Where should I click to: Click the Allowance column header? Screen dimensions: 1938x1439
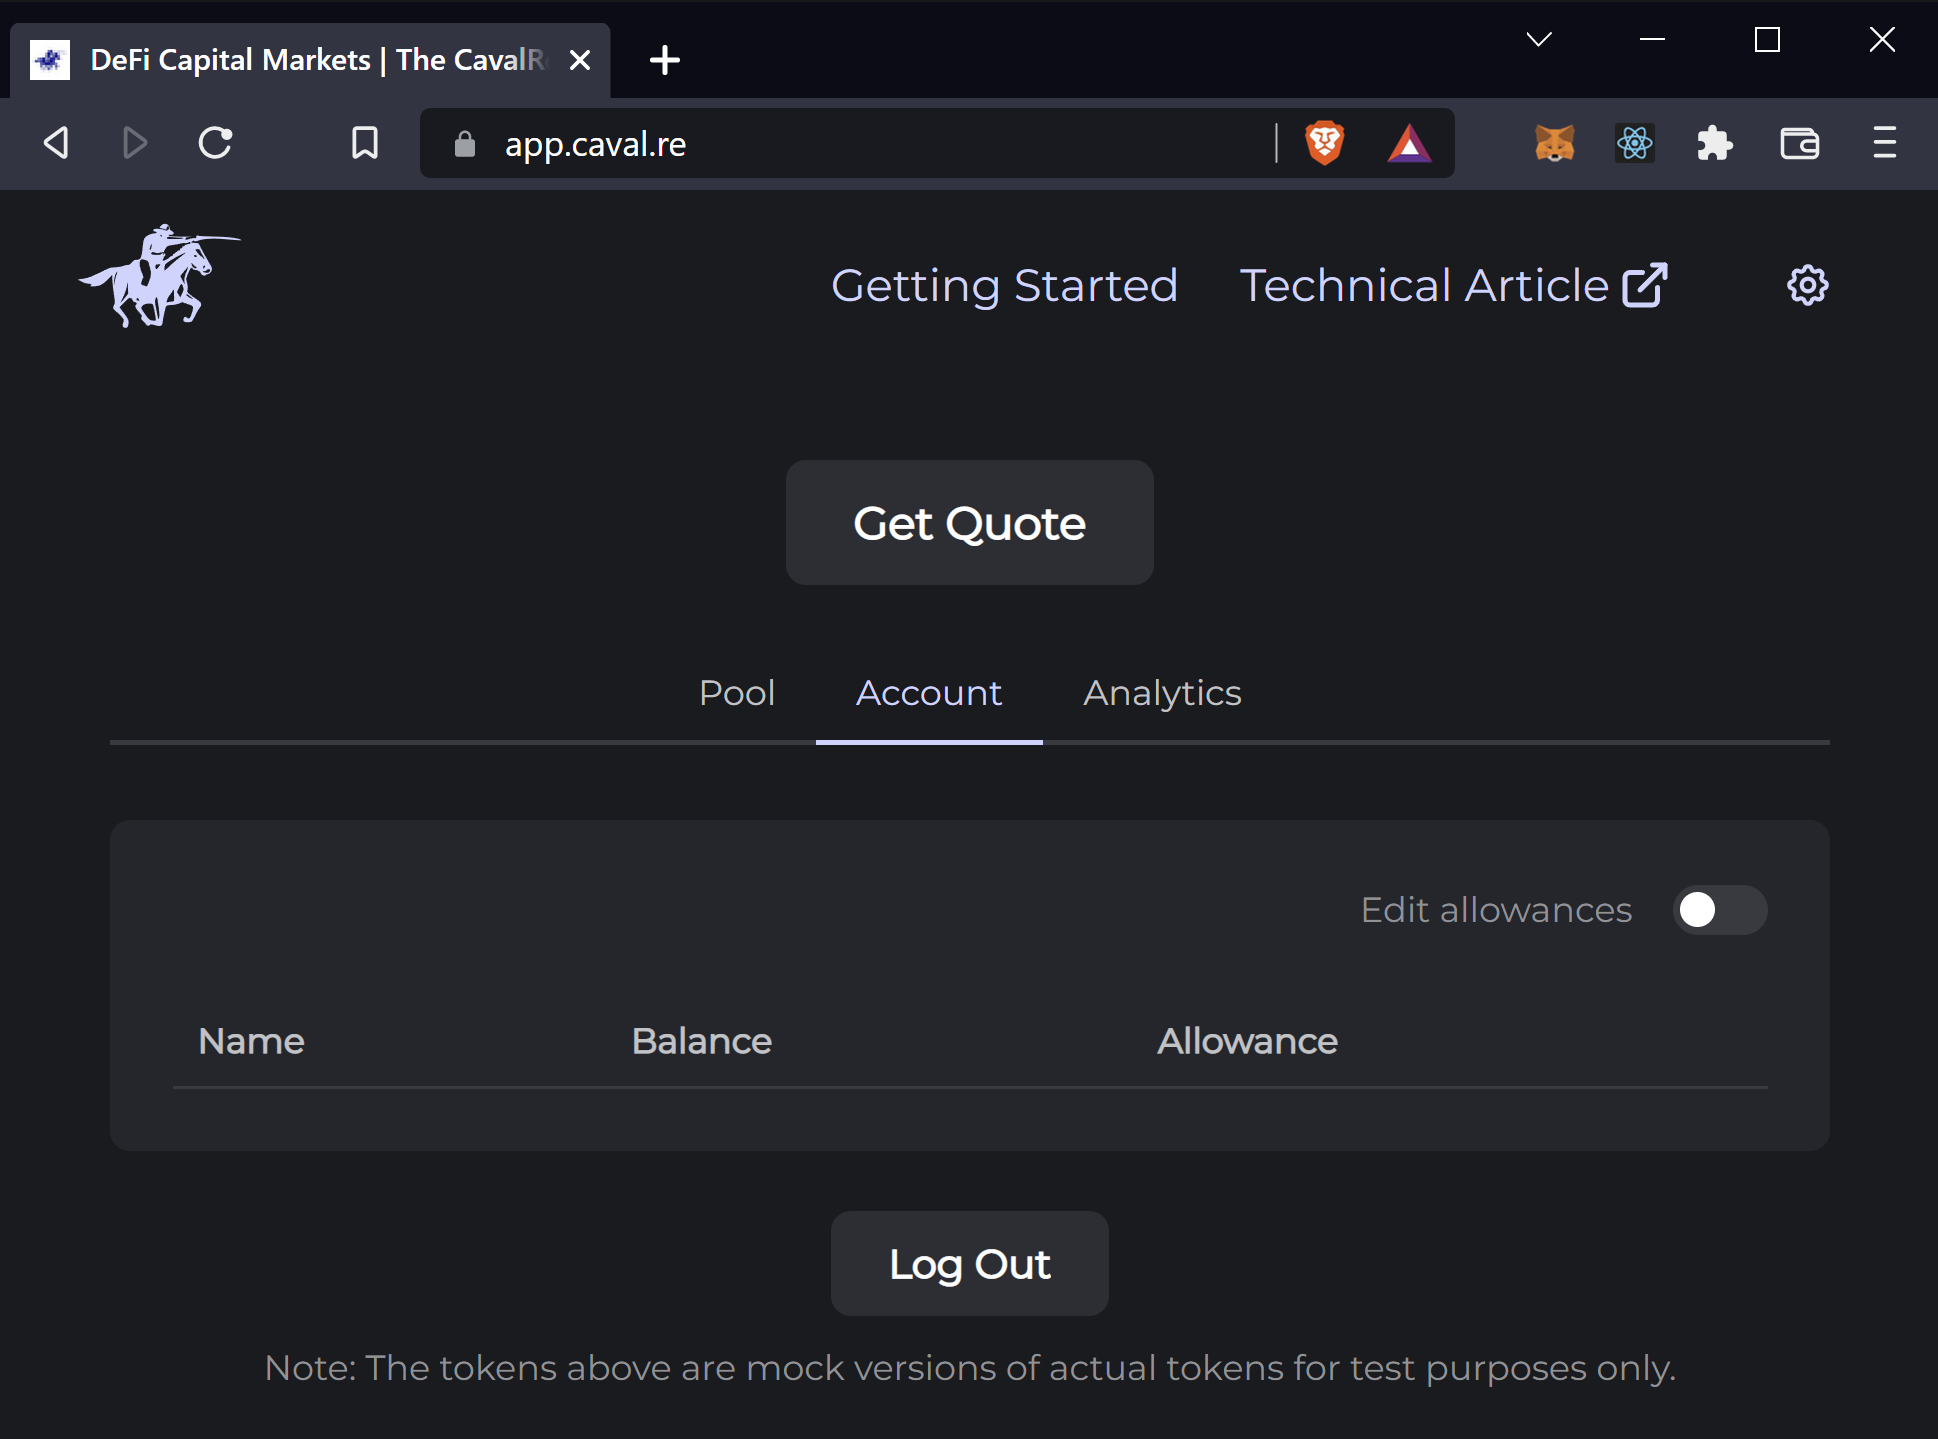(1246, 1041)
